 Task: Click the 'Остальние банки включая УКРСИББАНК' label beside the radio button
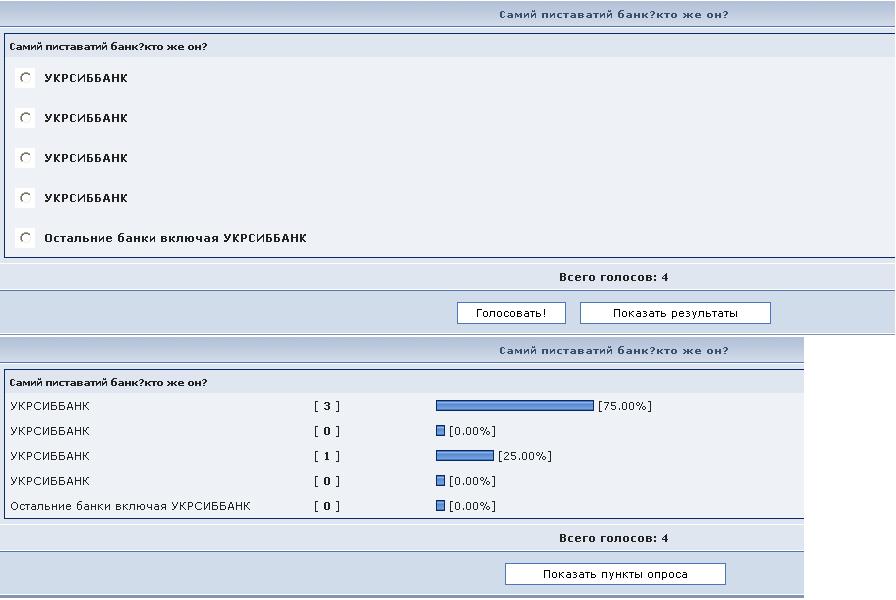175,238
